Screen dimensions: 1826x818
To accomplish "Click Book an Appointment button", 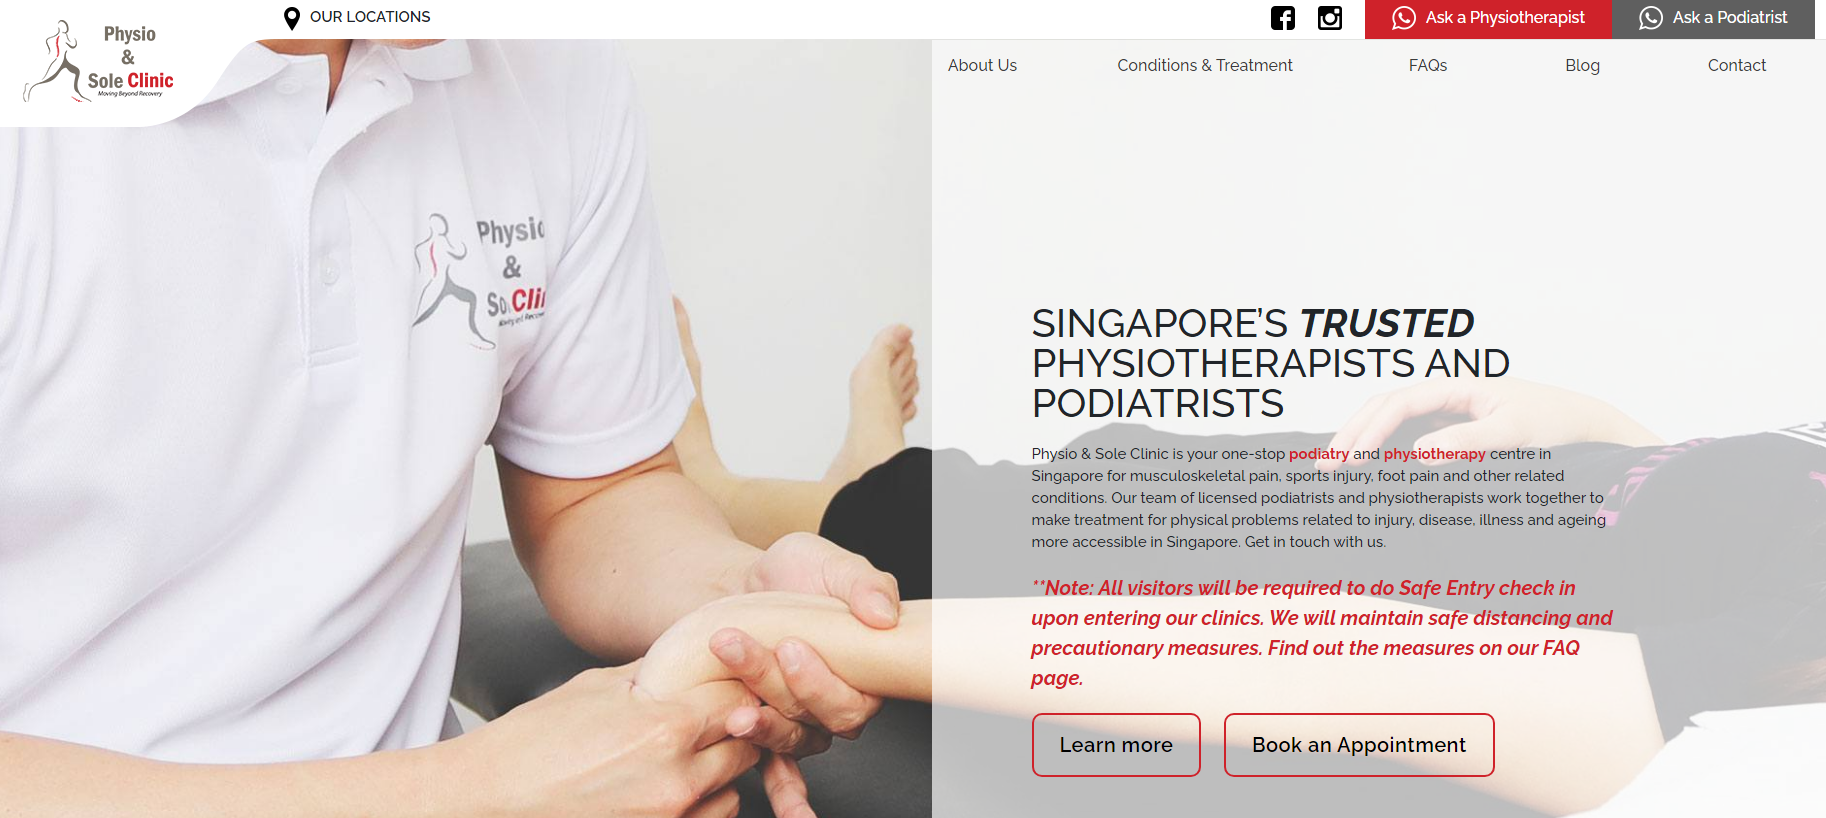I will [1359, 745].
